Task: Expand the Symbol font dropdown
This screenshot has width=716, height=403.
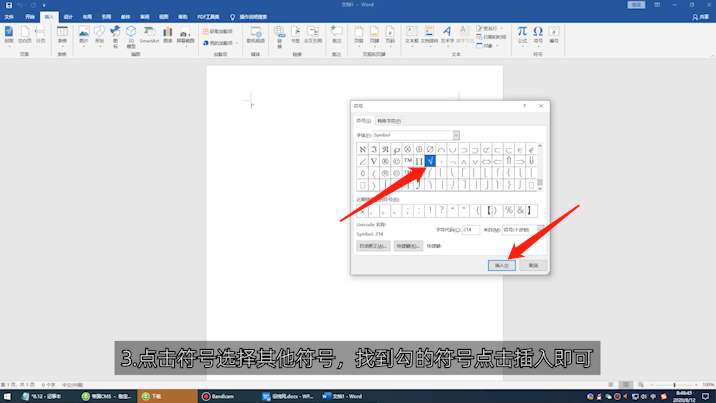Action: click(456, 134)
